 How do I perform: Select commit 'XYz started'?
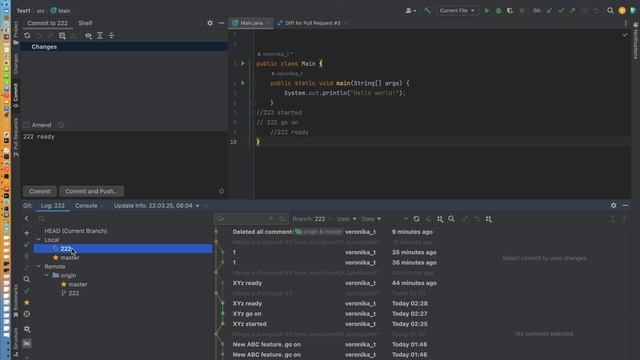pos(249,324)
